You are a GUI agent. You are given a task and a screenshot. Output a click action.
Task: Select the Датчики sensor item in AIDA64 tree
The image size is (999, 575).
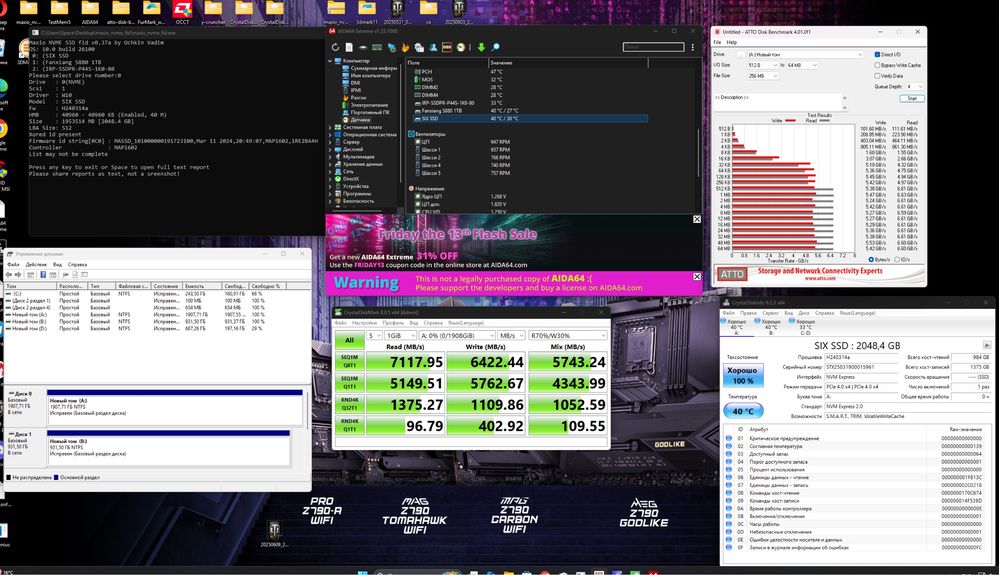359,120
